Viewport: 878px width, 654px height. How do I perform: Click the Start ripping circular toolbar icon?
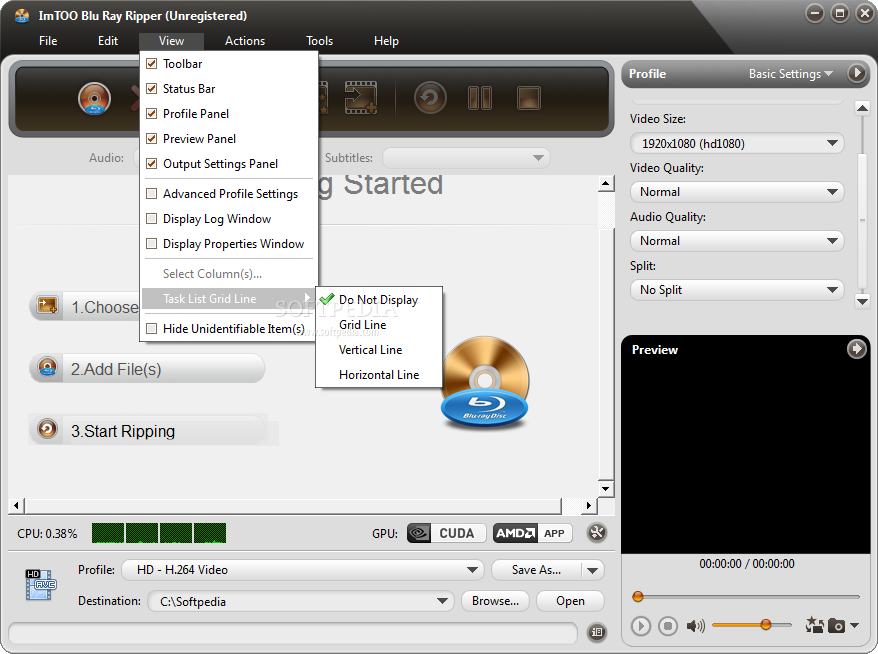coord(430,99)
